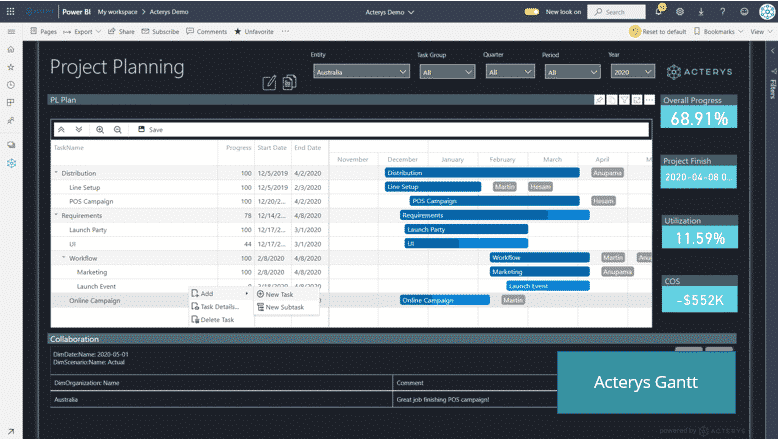Collapse all tasks with double-up chevron icon
Viewport: 778px width, 439px height.
pyautogui.click(x=62, y=130)
